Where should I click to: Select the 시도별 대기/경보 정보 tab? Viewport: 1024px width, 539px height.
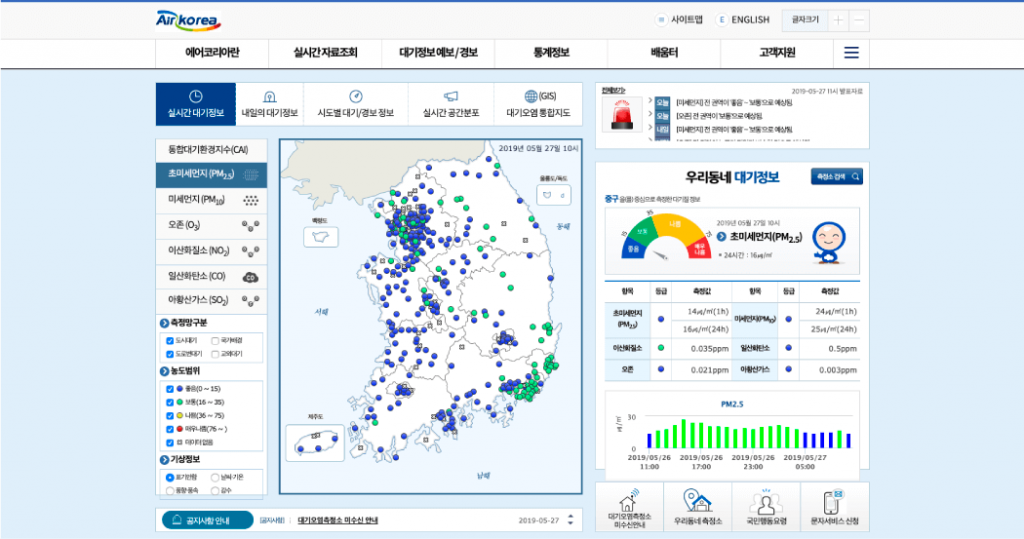tap(355, 104)
